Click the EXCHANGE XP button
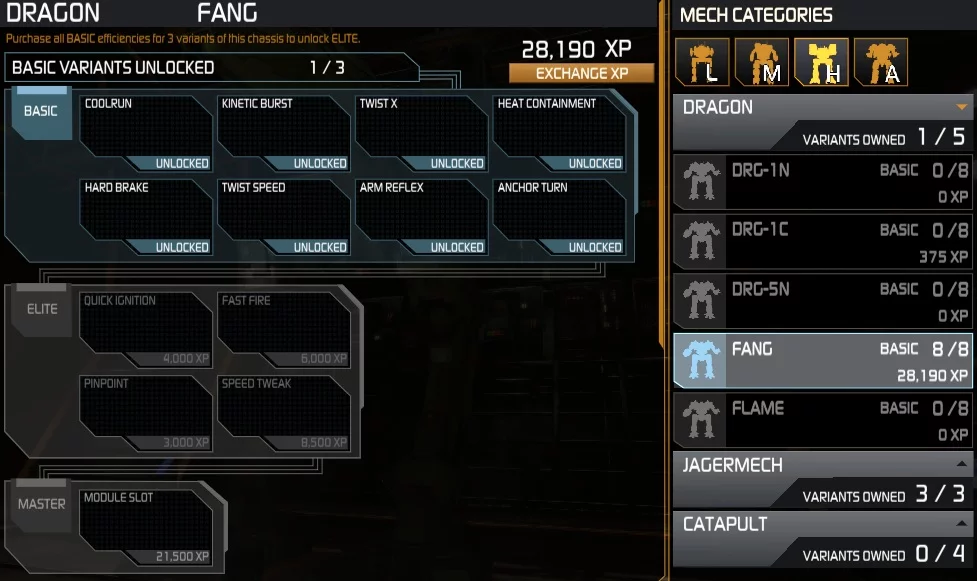The height and width of the screenshot is (581, 977). click(582, 74)
